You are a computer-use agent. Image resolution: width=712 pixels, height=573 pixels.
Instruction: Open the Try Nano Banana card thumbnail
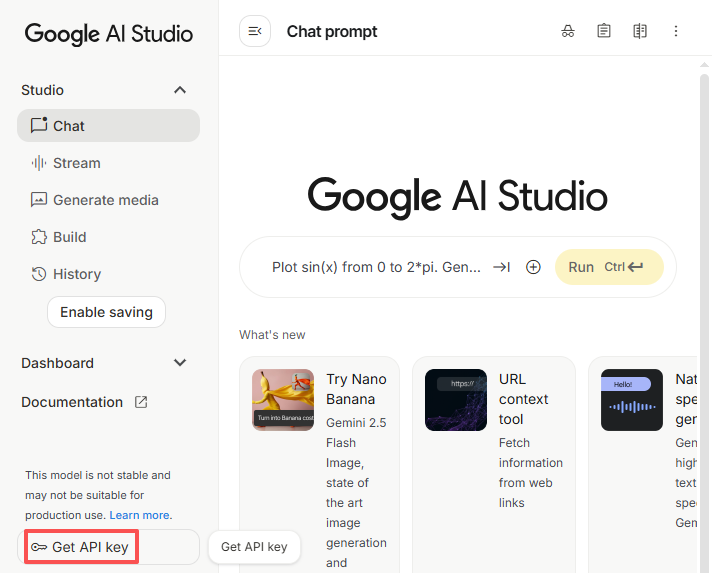tap(283, 400)
